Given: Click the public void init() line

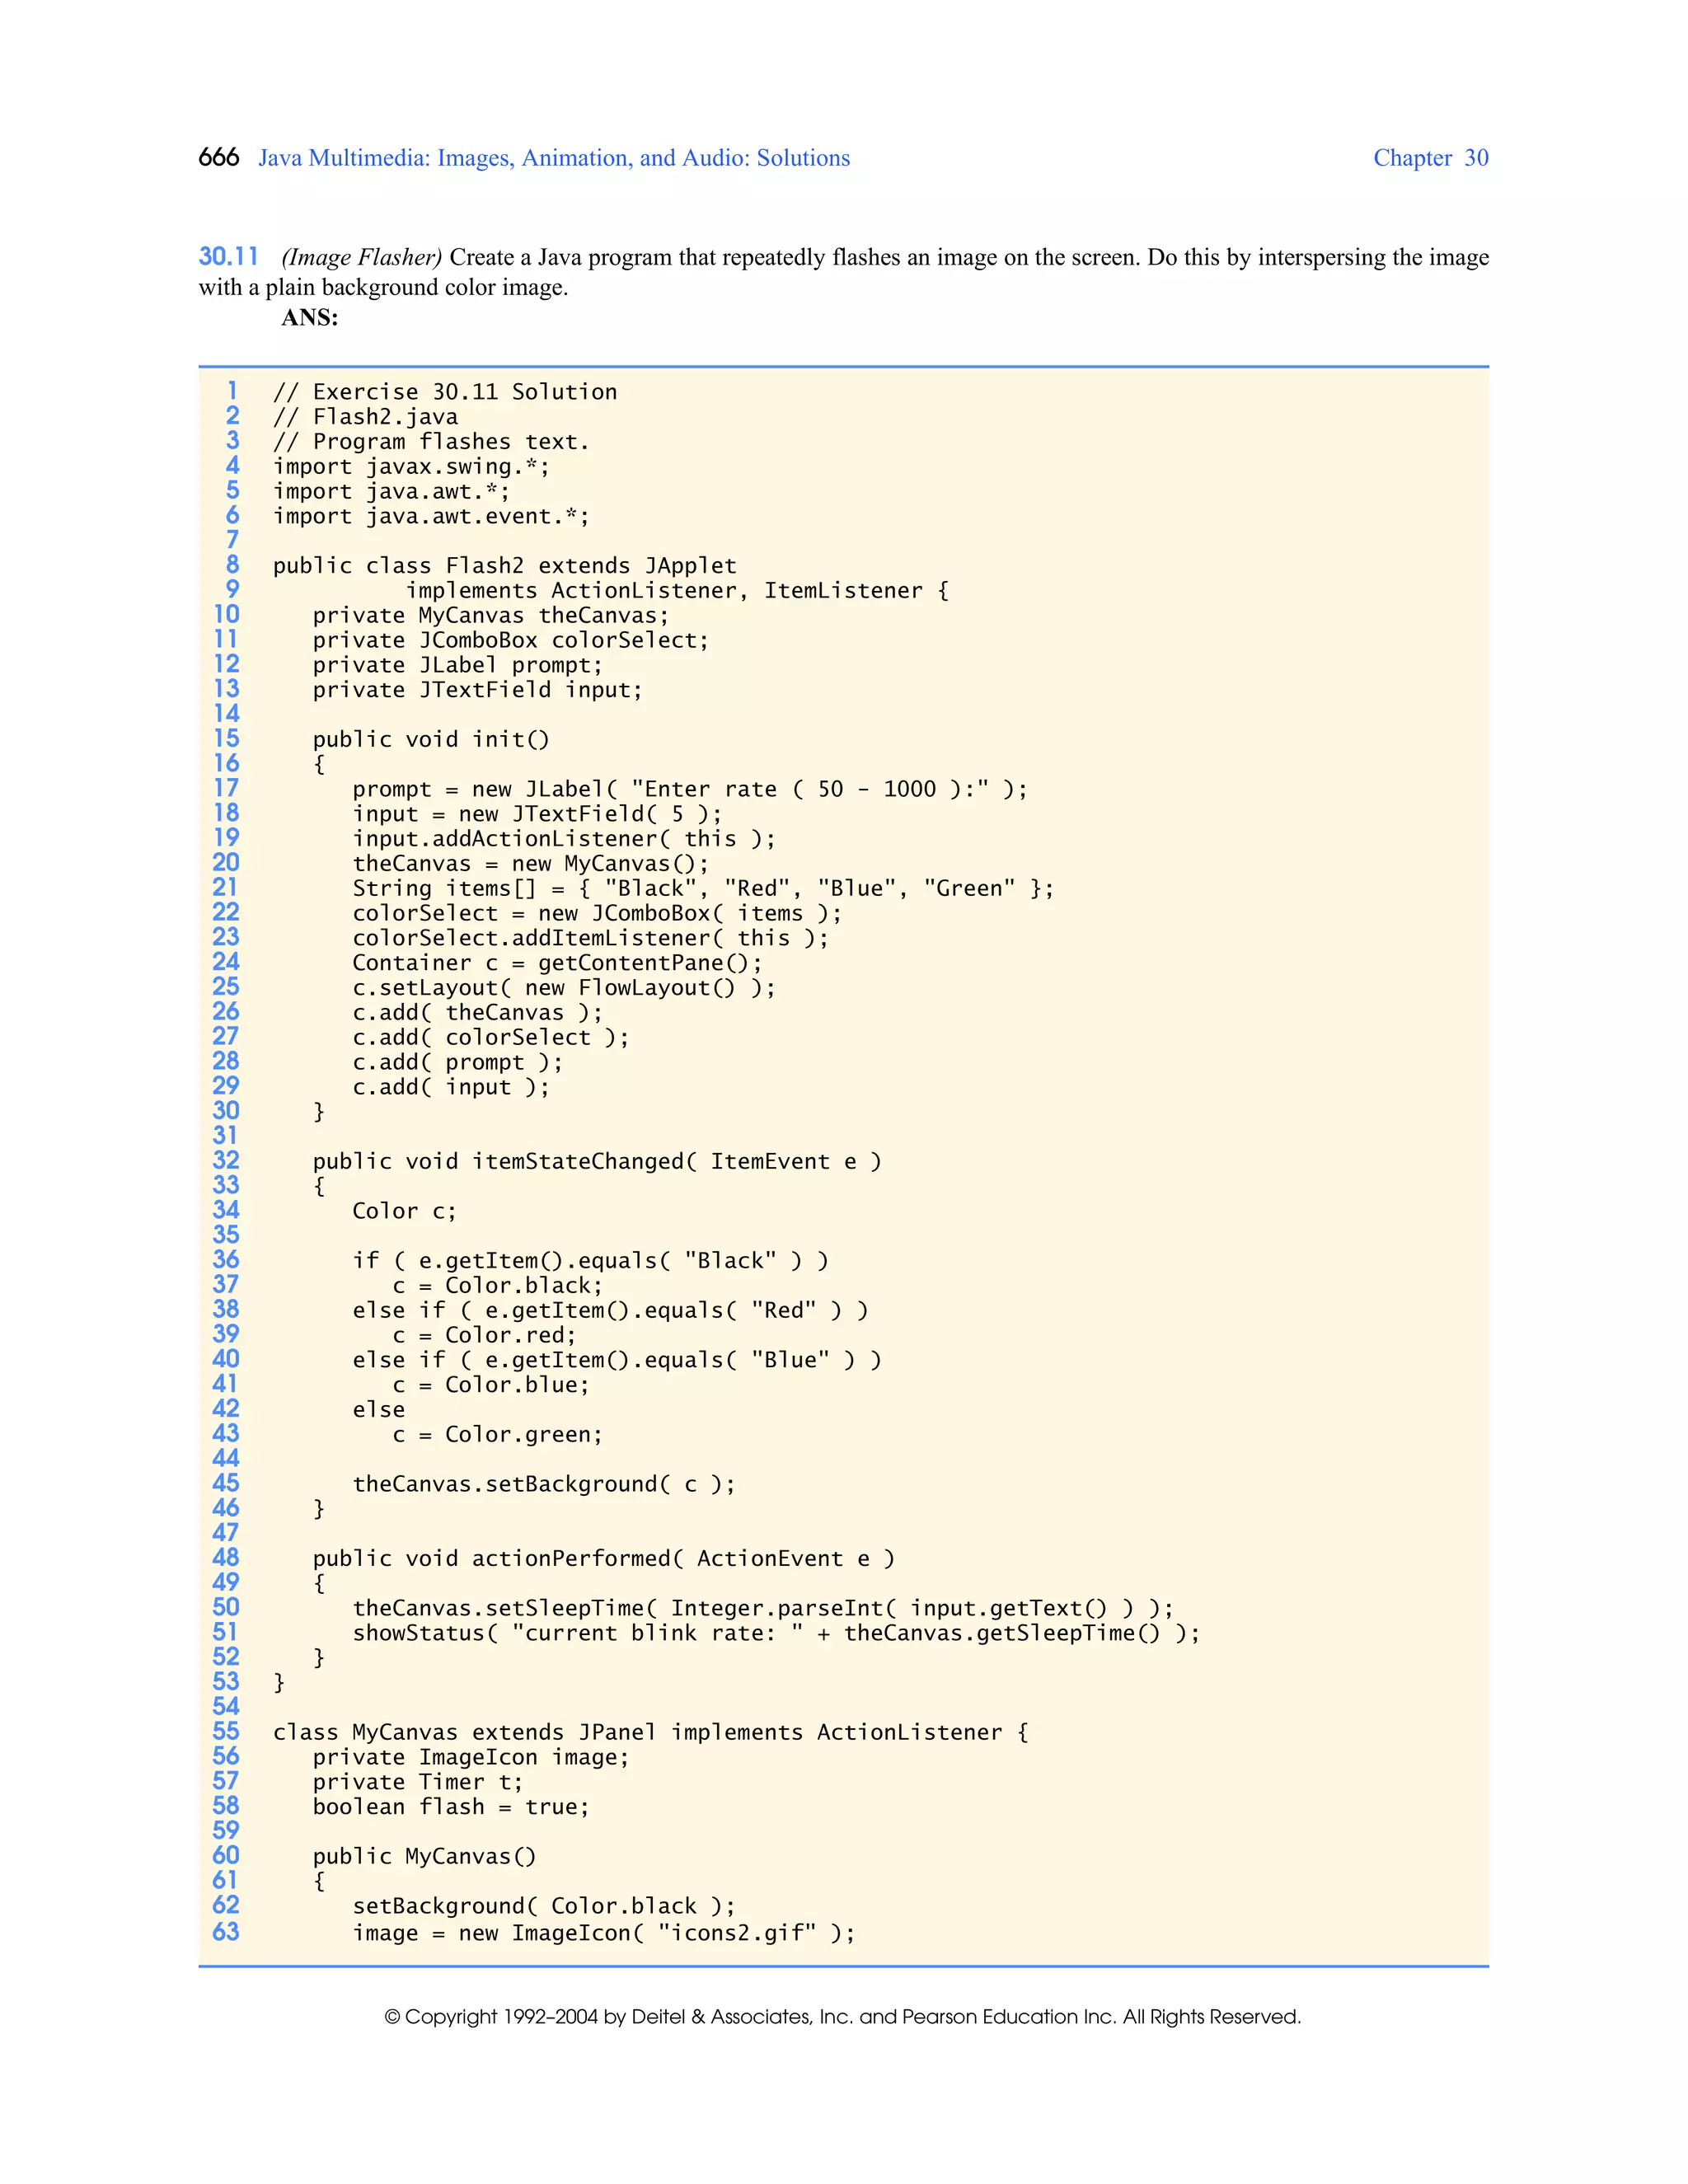Looking at the screenshot, I should [431, 740].
